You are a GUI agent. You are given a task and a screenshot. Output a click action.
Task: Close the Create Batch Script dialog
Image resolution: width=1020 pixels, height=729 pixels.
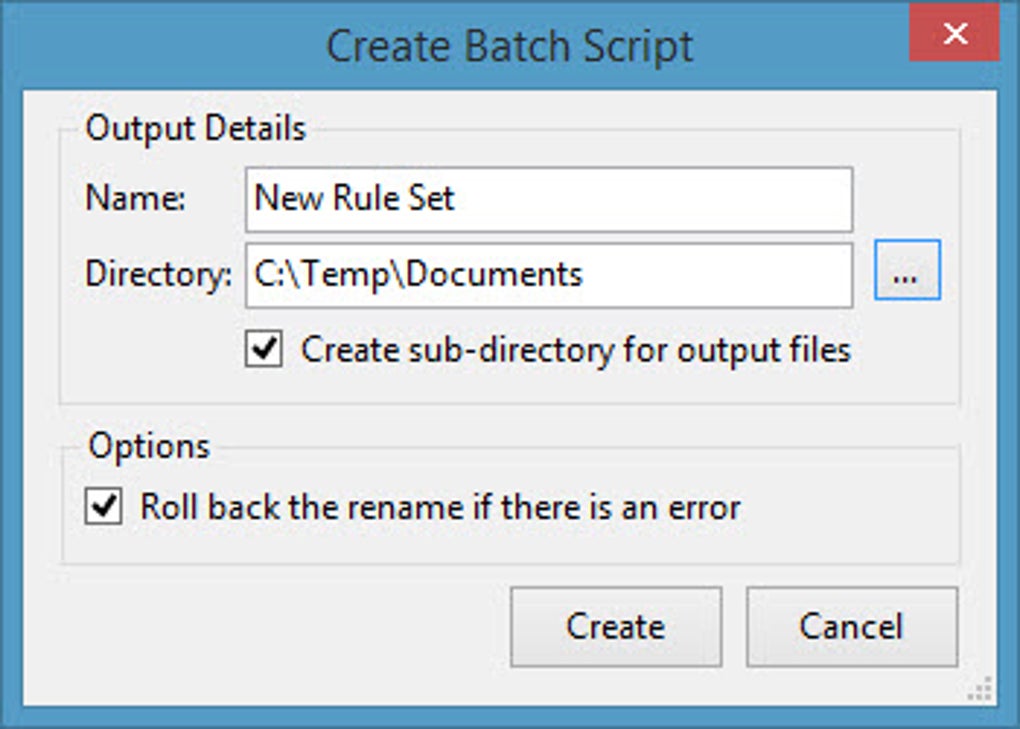pos(954,35)
